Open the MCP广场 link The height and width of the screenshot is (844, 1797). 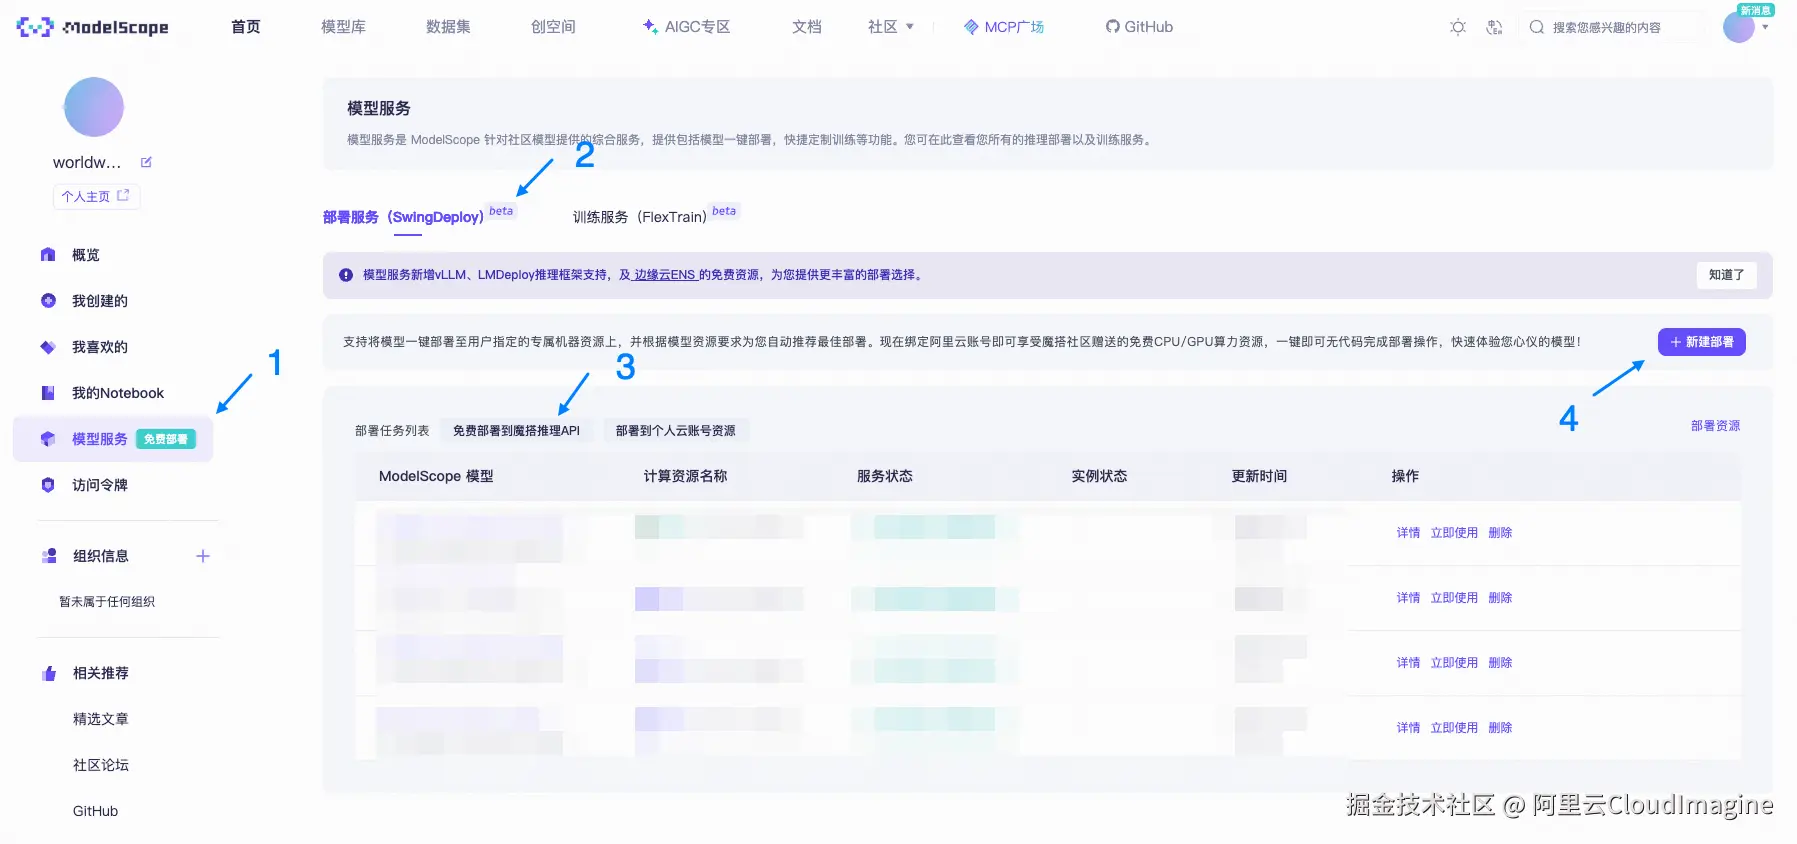[x=1004, y=27]
